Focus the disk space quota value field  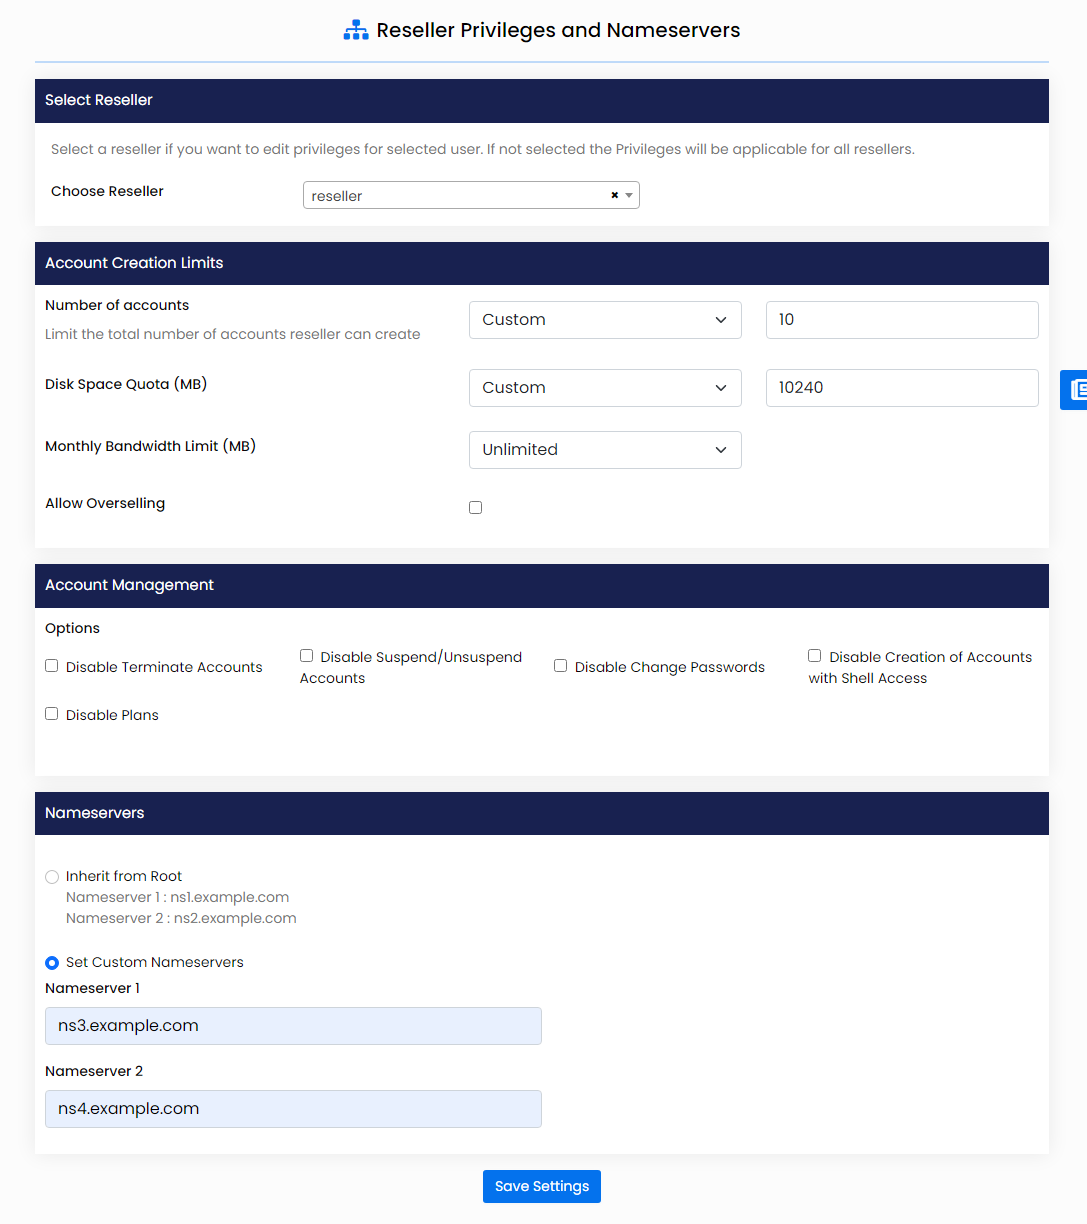pos(902,388)
